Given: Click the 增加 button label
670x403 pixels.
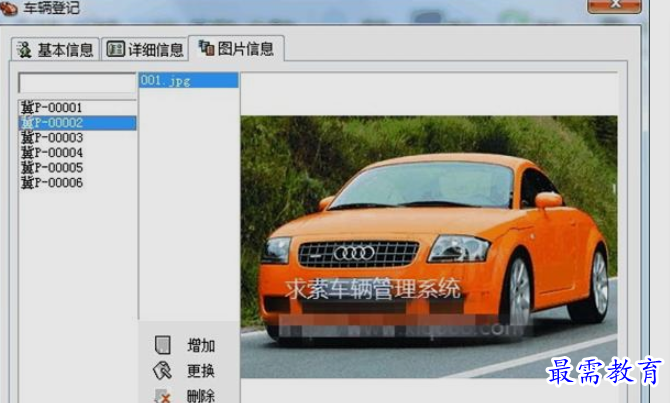Looking at the screenshot, I should coord(201,345).
